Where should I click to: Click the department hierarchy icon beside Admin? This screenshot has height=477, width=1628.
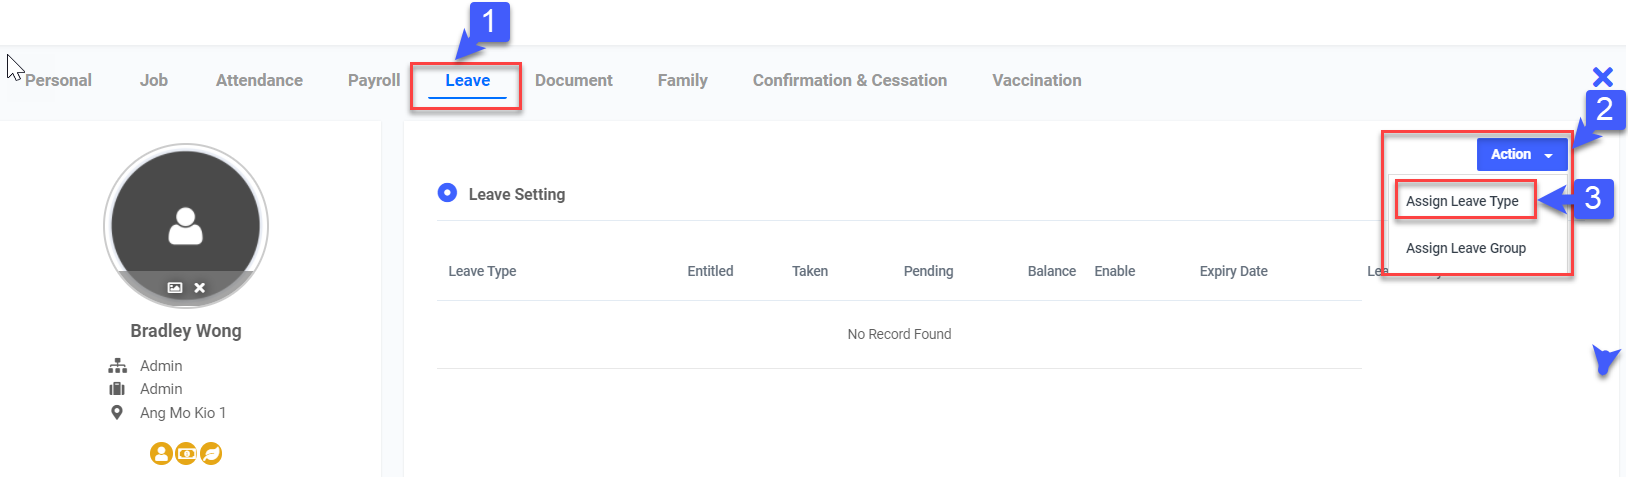117,366
